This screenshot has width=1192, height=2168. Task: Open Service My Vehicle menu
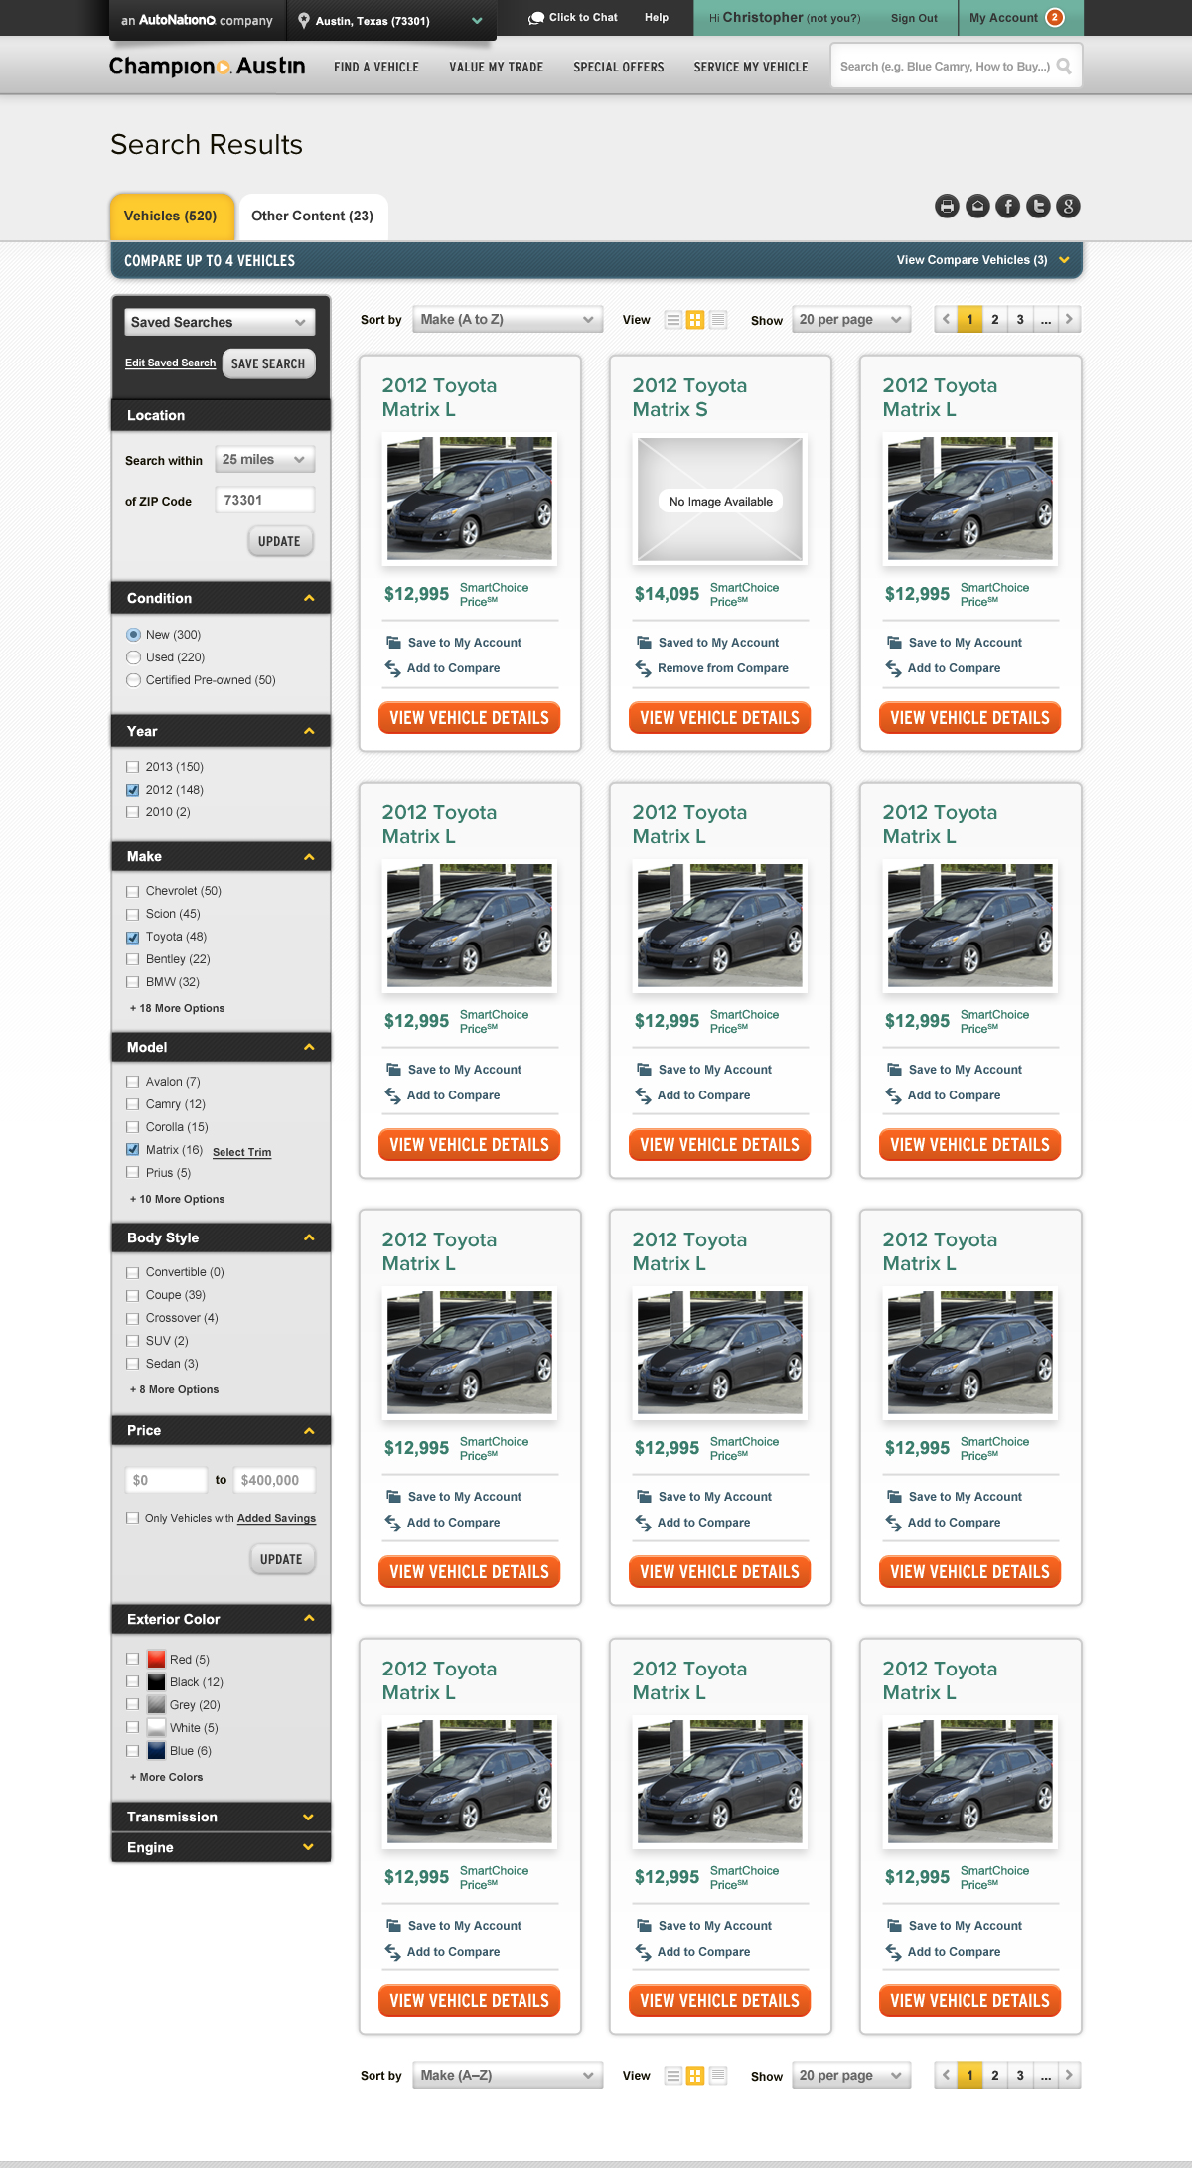(751, 67)
